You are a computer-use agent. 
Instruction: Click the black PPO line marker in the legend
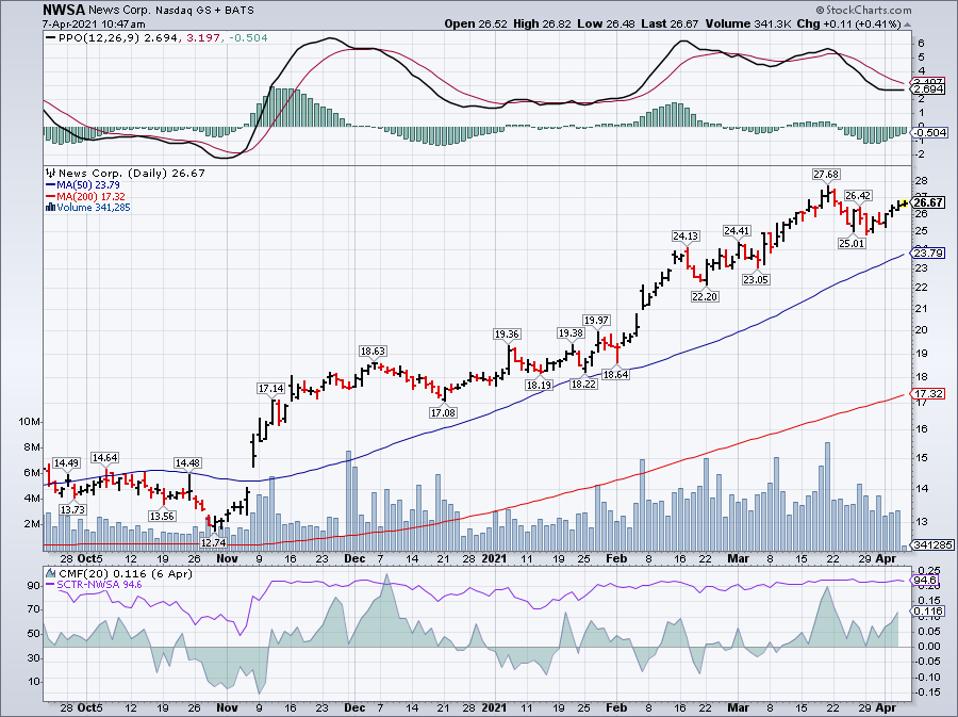coord(50,38)
